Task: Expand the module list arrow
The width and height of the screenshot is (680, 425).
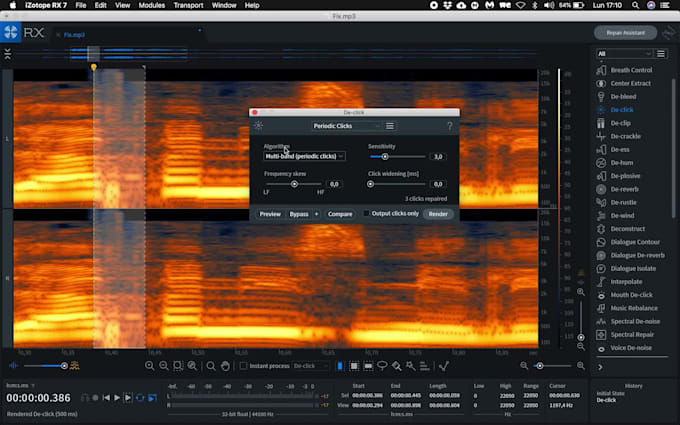Action: [x=600, y=367]
